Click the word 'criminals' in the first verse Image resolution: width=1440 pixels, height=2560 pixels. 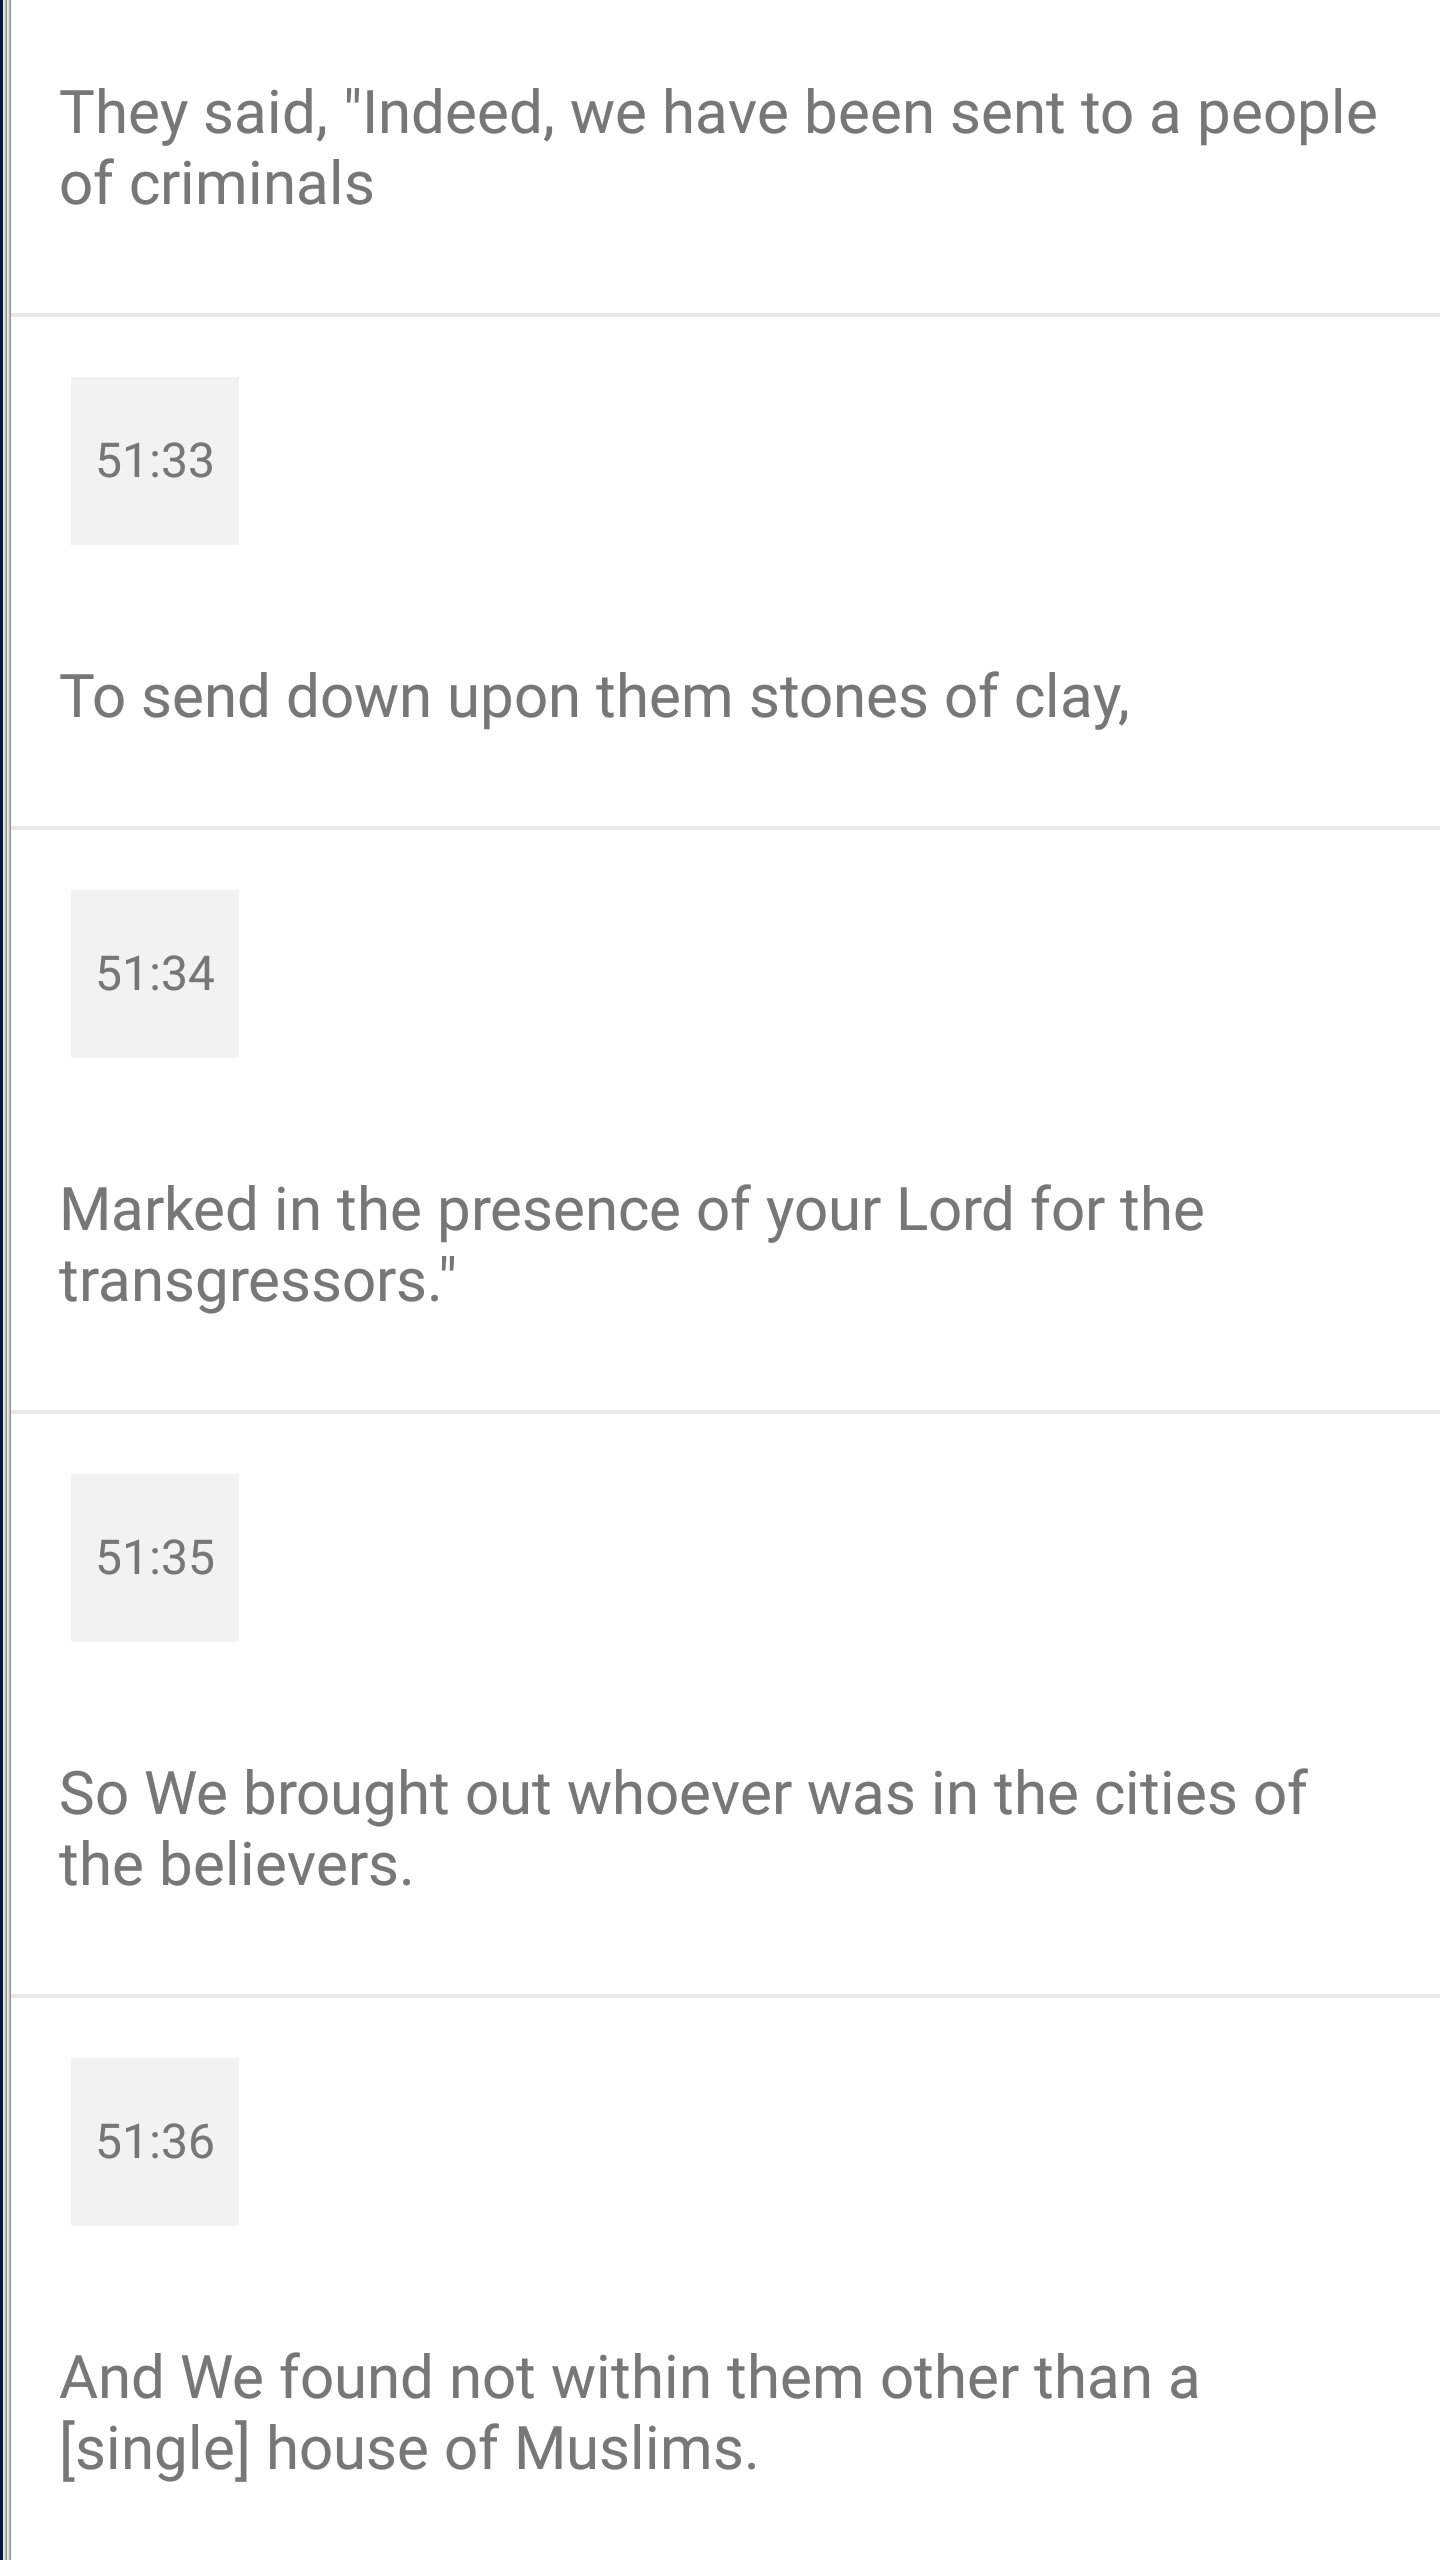pos(251,184)
